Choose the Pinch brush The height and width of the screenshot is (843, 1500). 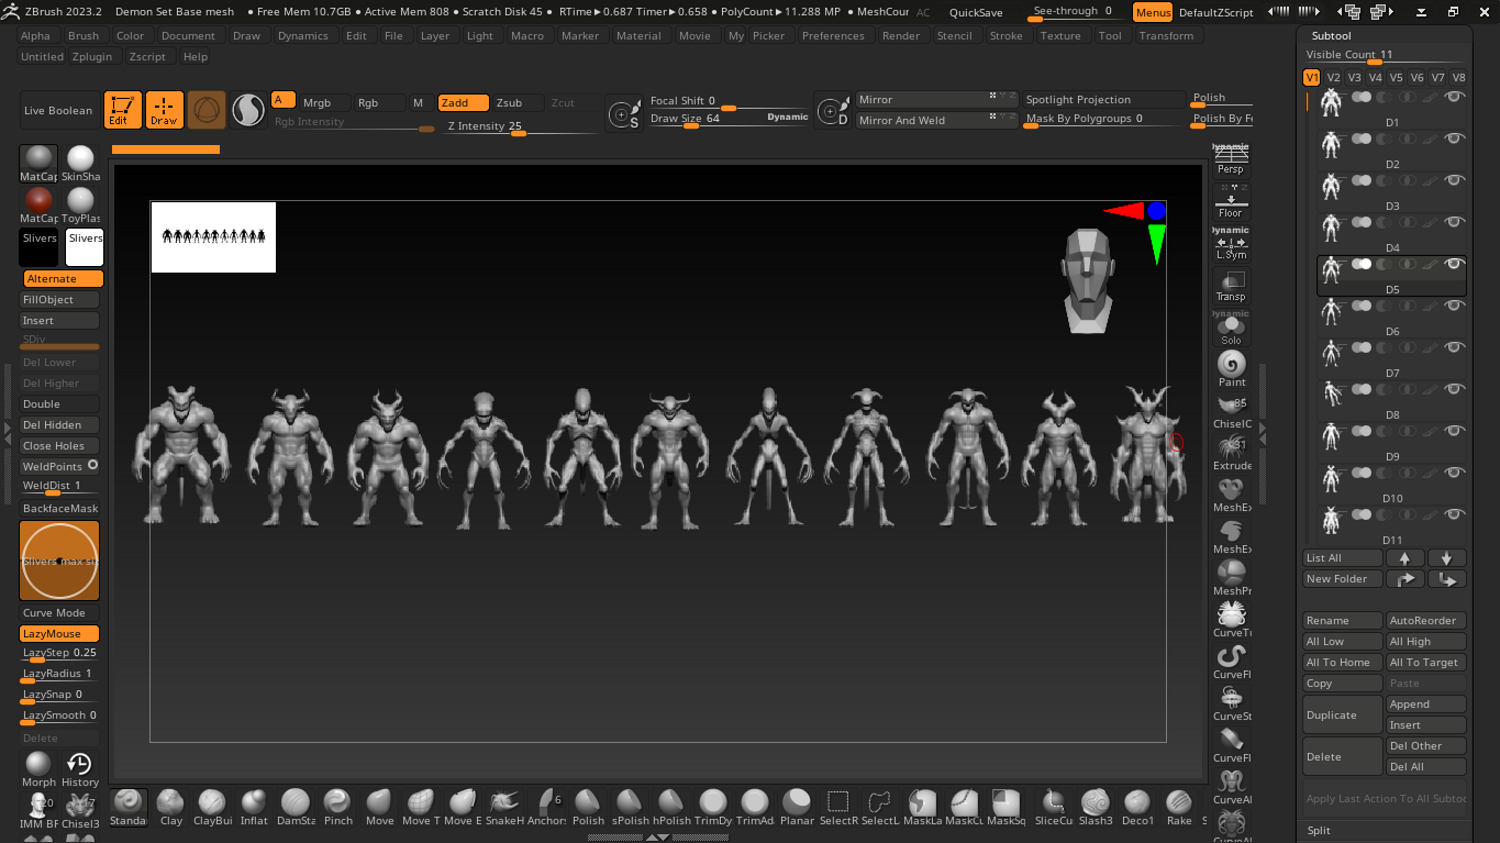click(338, 807)
